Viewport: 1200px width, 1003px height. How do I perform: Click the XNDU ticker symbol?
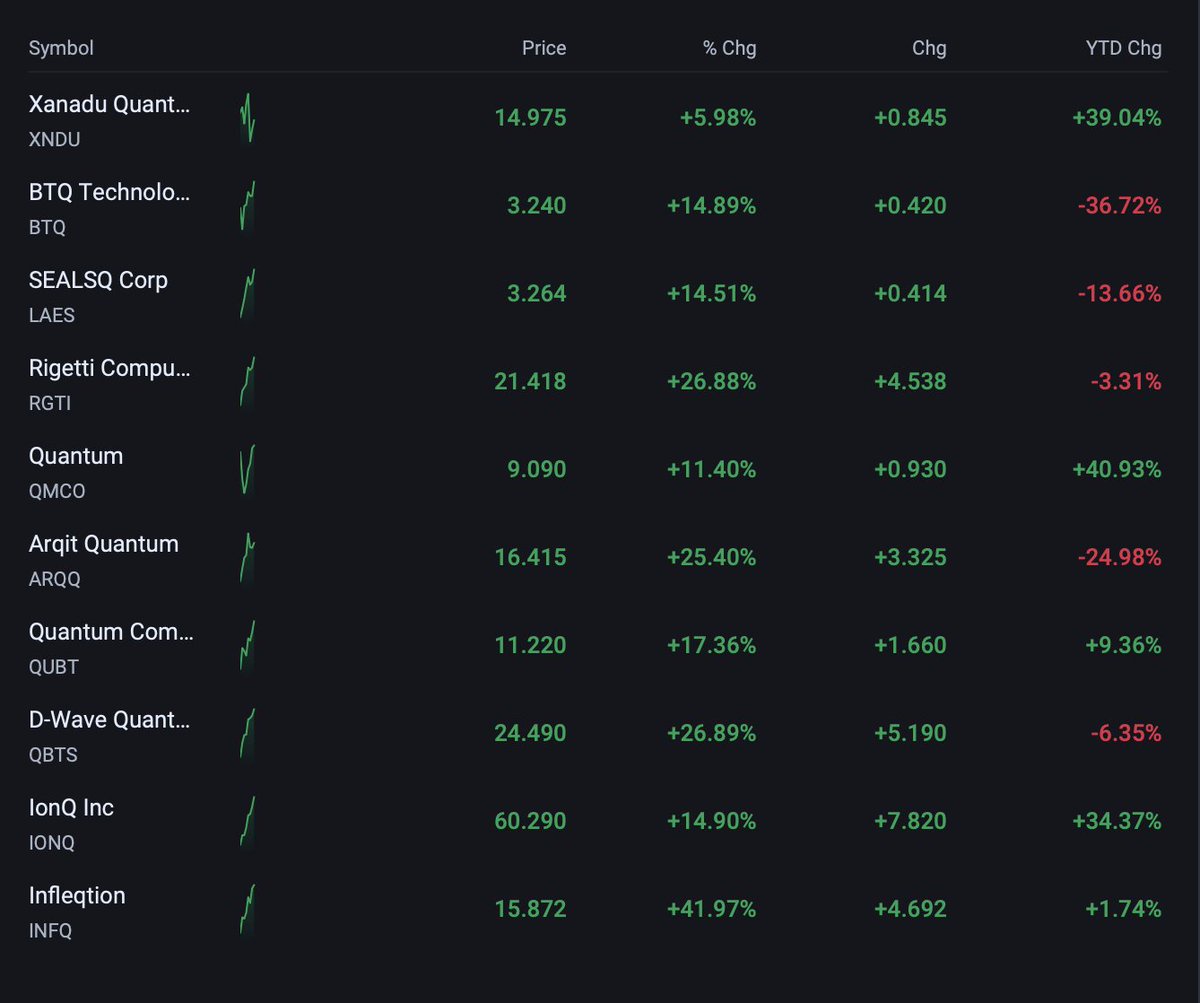tap(54, 139)
